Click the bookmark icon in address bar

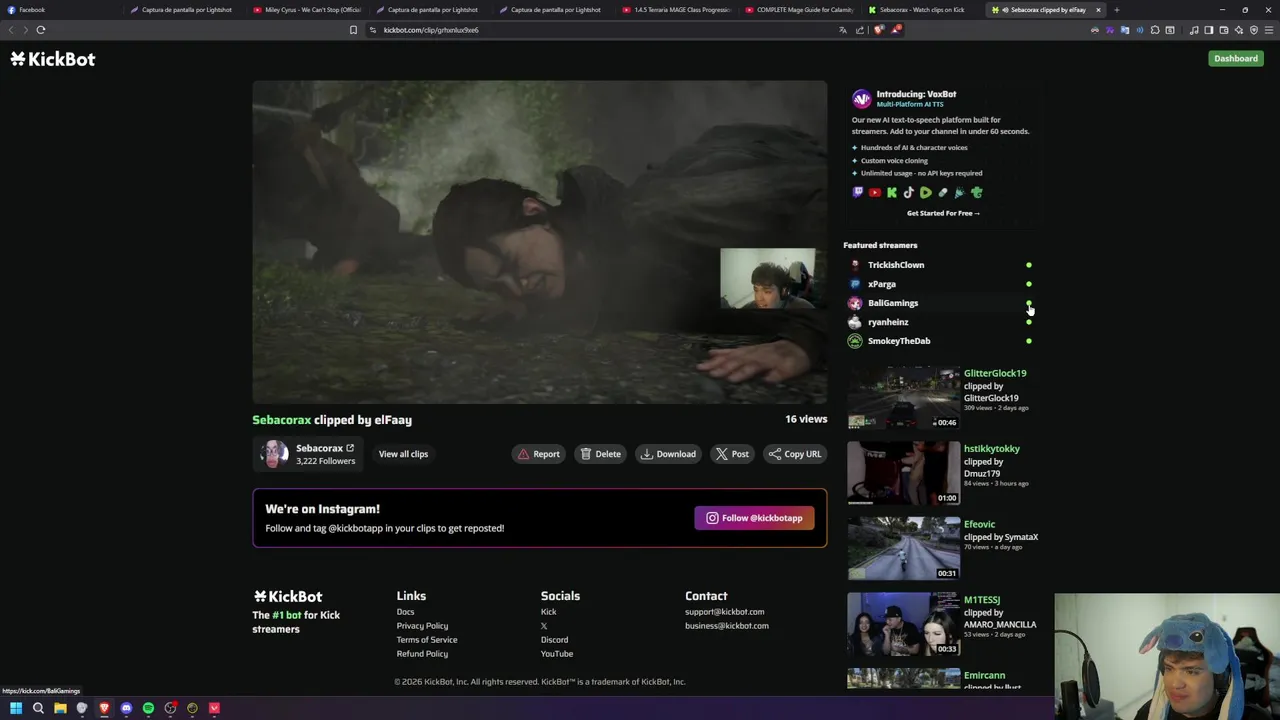pyautogui.click(x=353, y=30)
